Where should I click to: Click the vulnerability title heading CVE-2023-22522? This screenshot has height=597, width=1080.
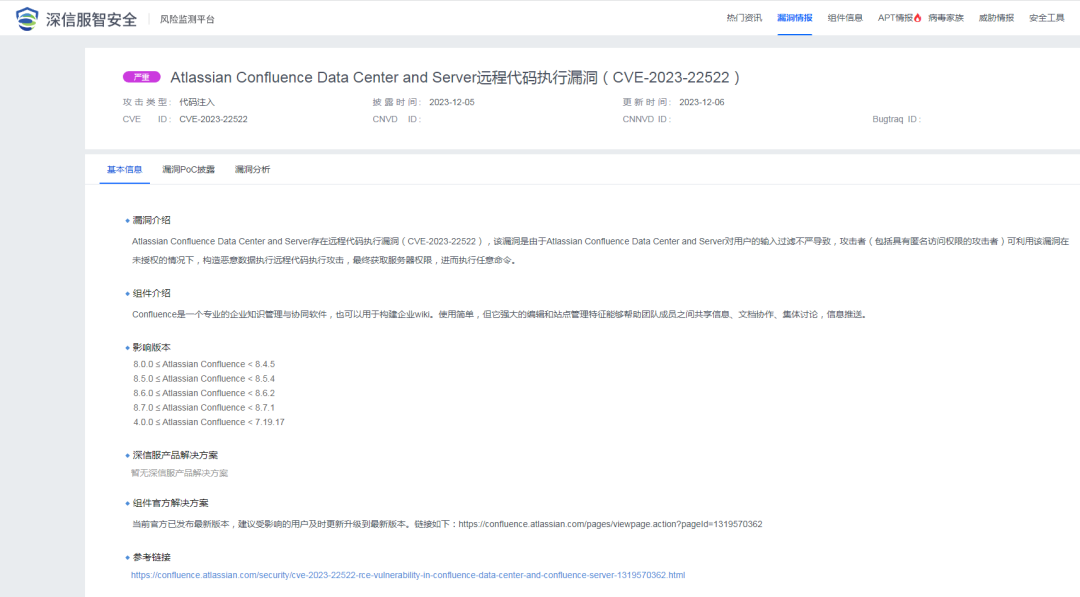[455, 77]
